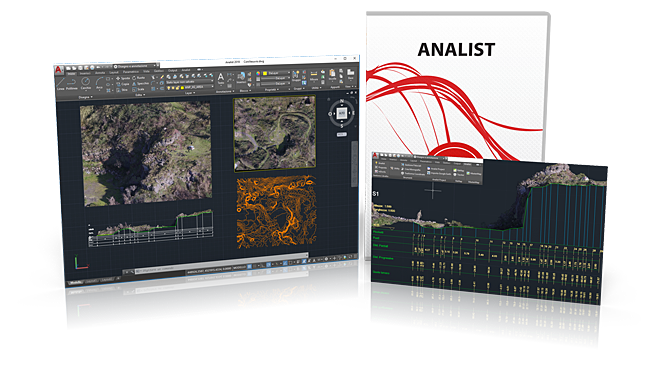Click the Gruppo icon

pos(296,75)
